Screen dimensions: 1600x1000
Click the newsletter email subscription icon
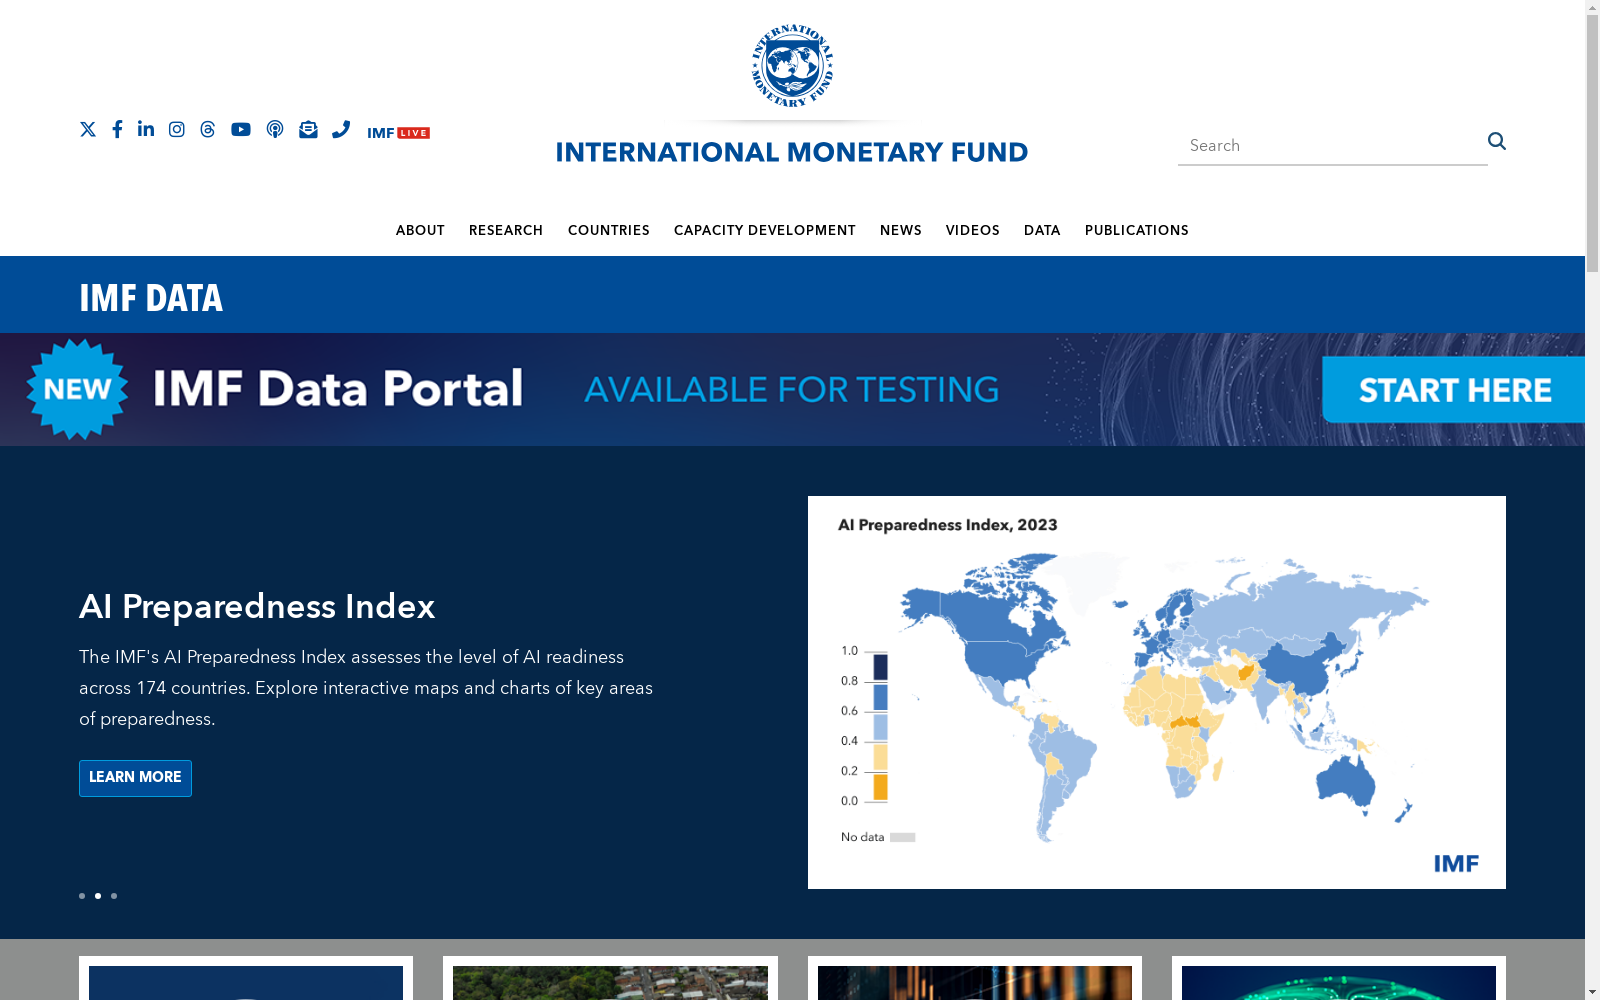[308, 129]
